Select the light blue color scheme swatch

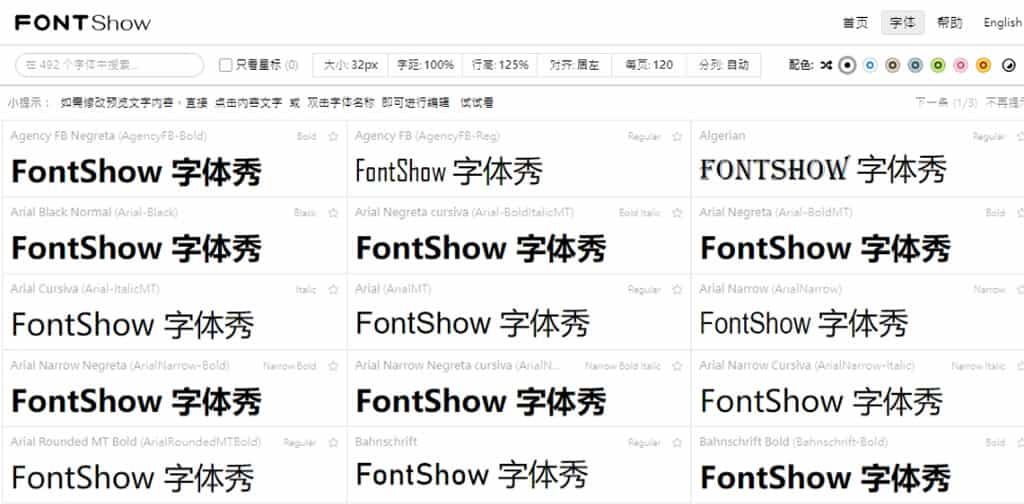[869, 65]
